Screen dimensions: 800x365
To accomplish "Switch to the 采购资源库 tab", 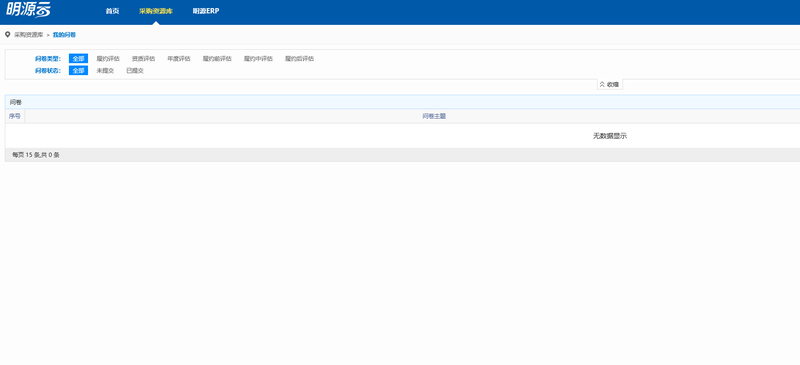I will (156, 11).
